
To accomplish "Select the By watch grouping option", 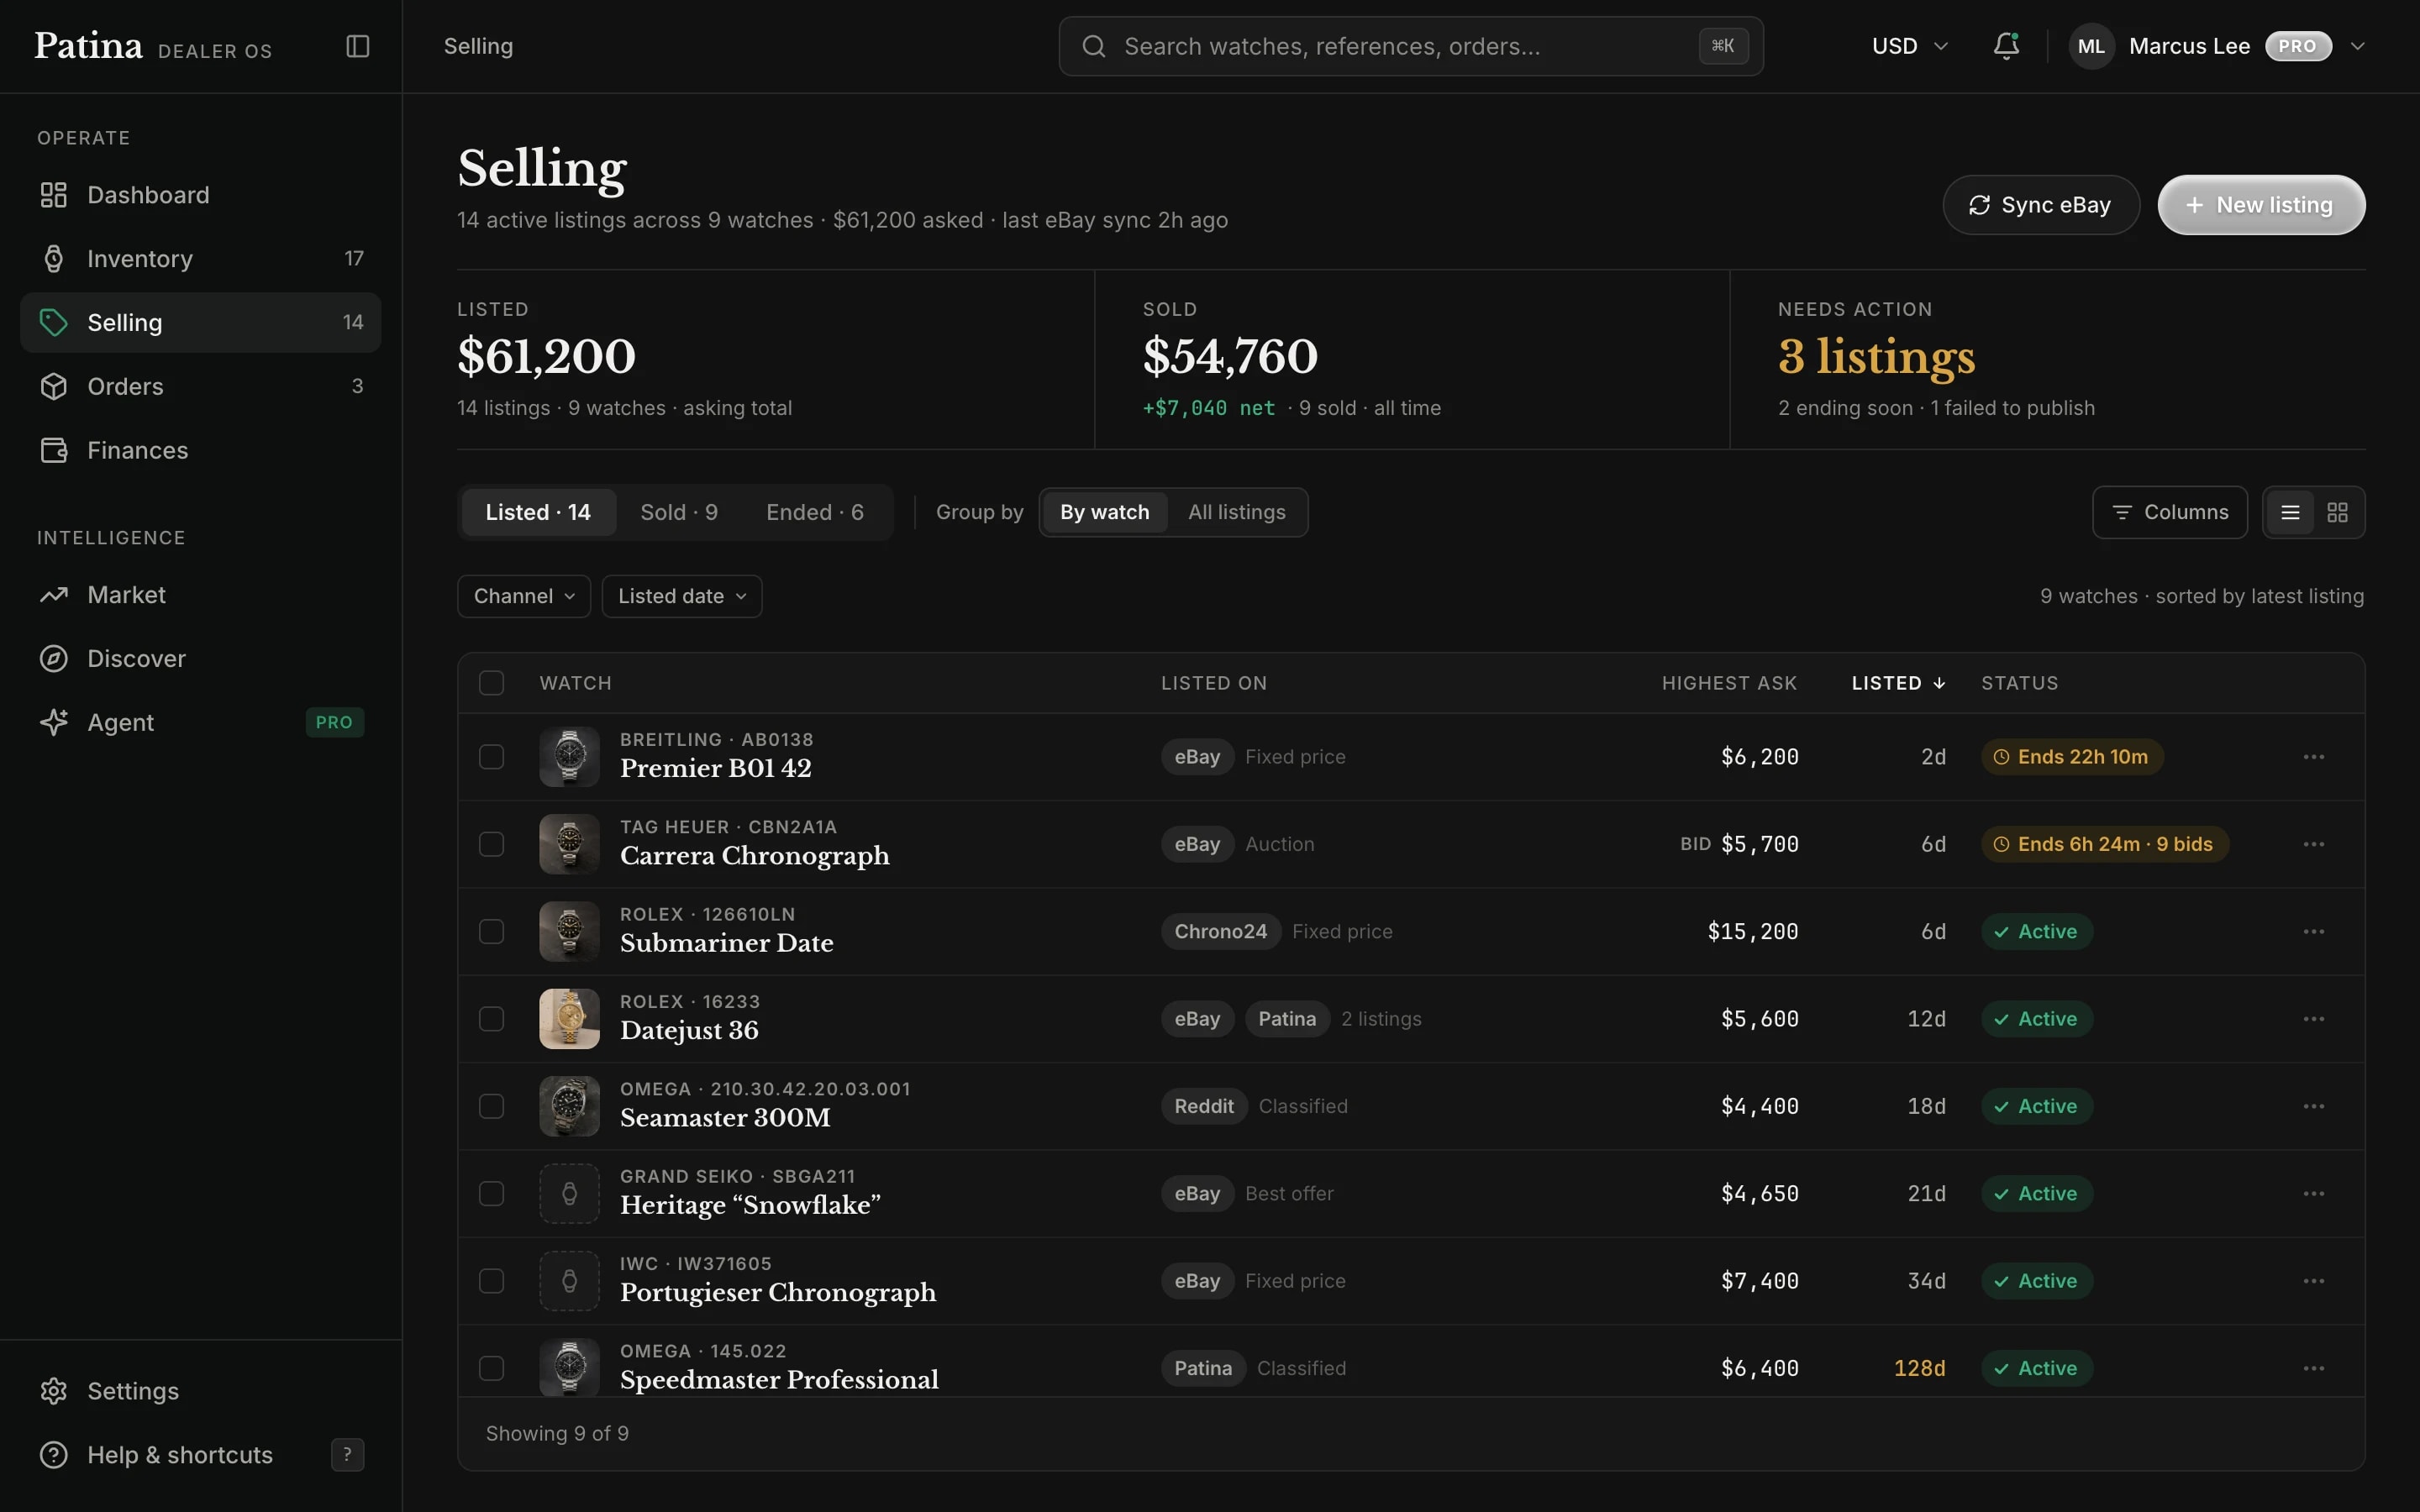I will tap(1104, 513).
